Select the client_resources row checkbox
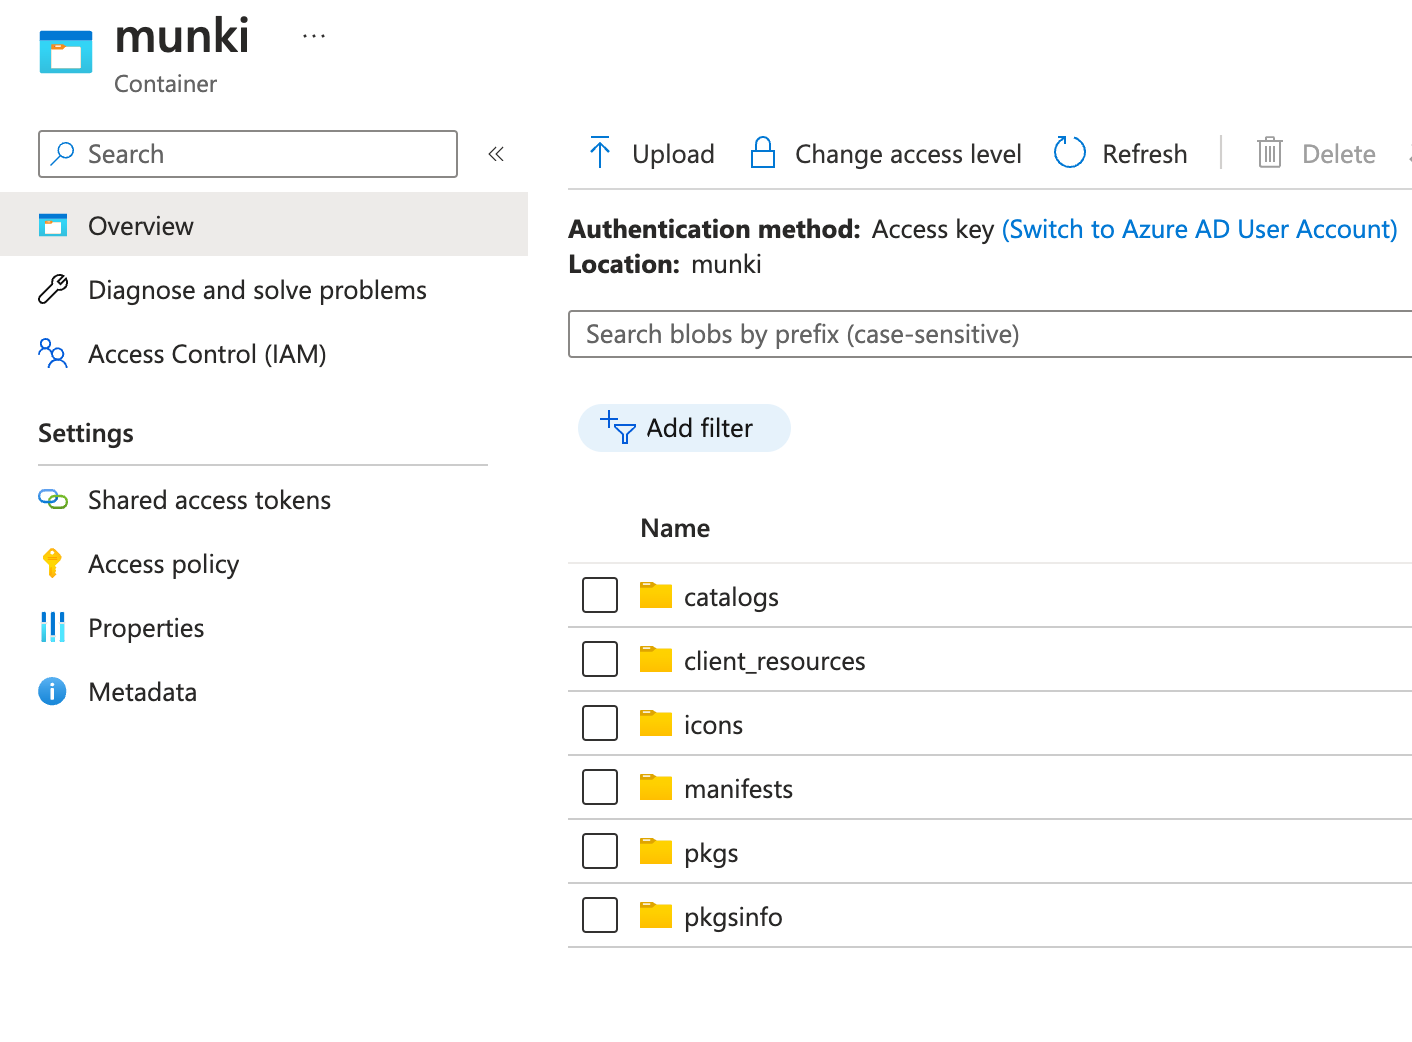This screenshot has height=1042, width=1412. click(600, 659)
